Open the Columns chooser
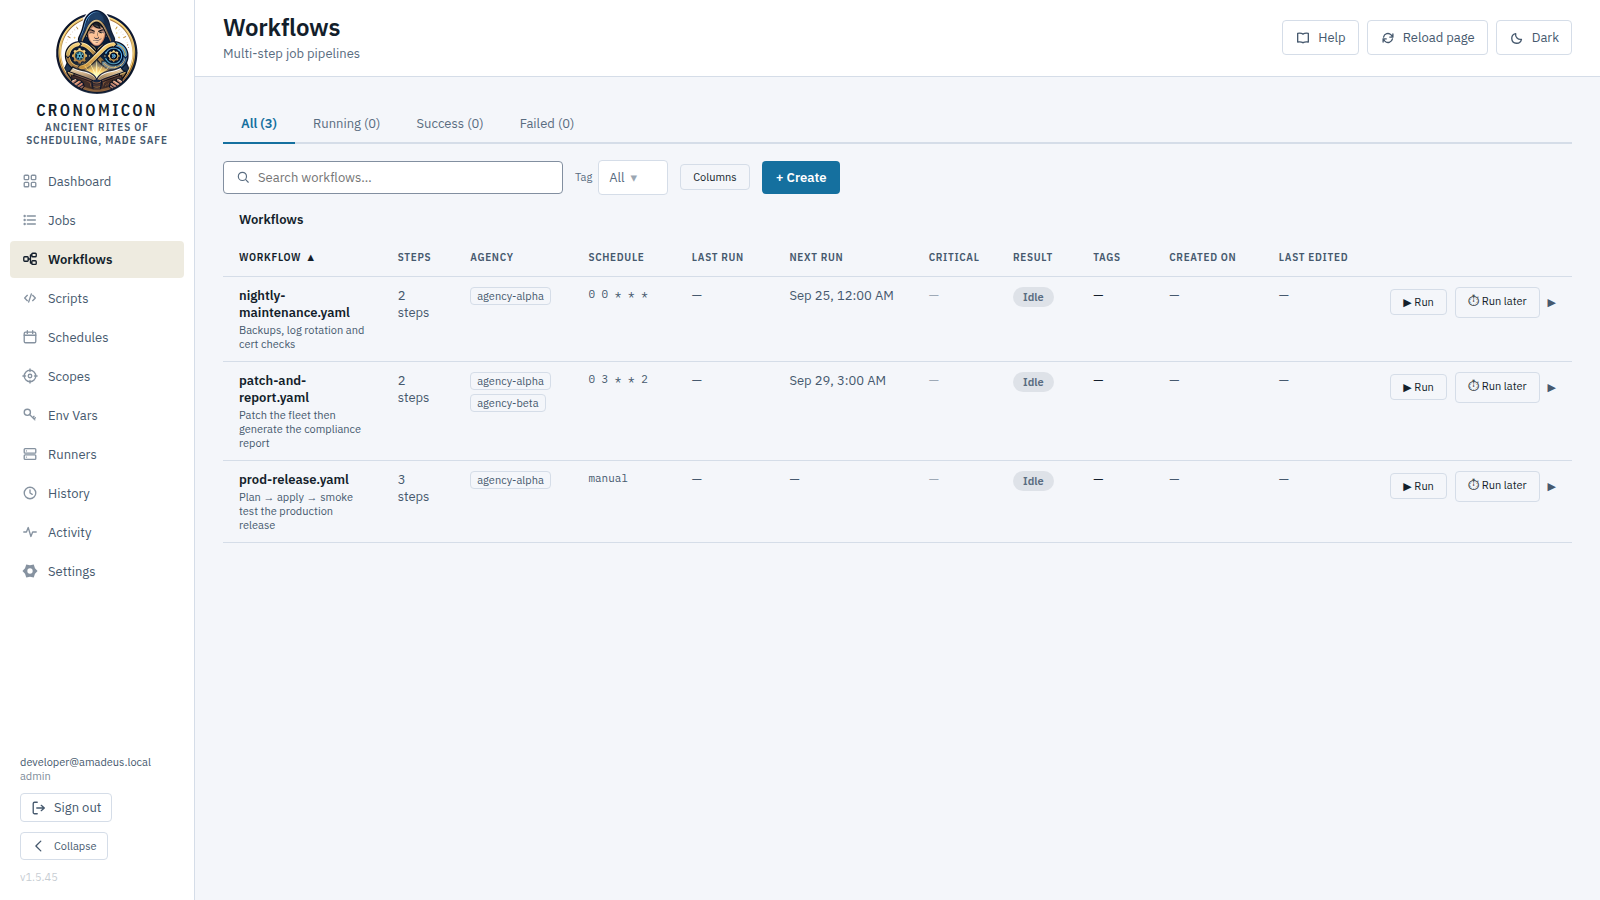The height and width of the screenshot is (900, 1600). (715, 177)
